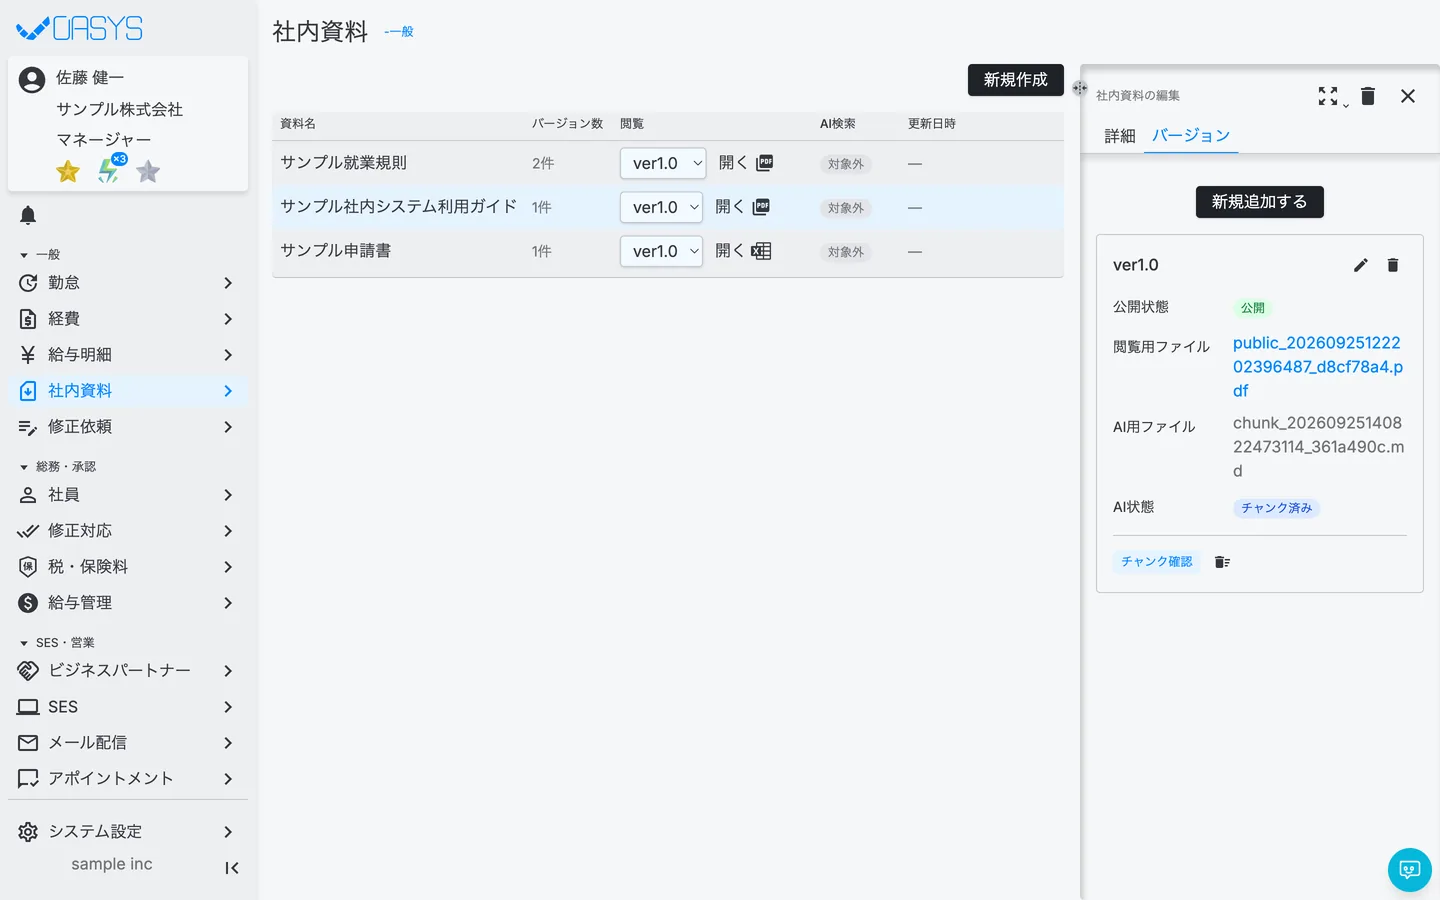
Task: Click the gray star badge icon
Action: pos(148,172)
